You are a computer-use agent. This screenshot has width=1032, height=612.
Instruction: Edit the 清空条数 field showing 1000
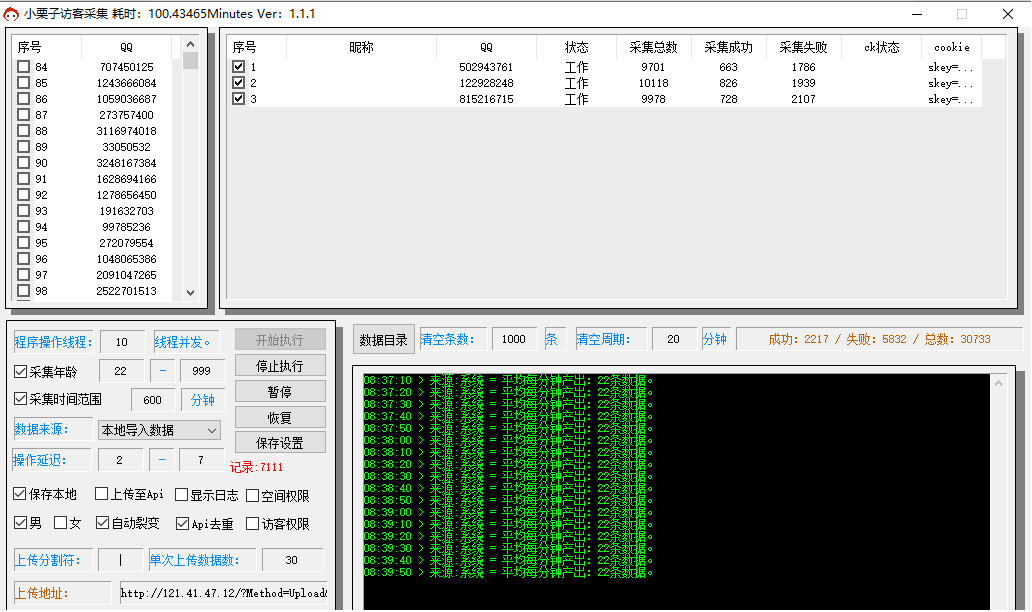[514, 340]
